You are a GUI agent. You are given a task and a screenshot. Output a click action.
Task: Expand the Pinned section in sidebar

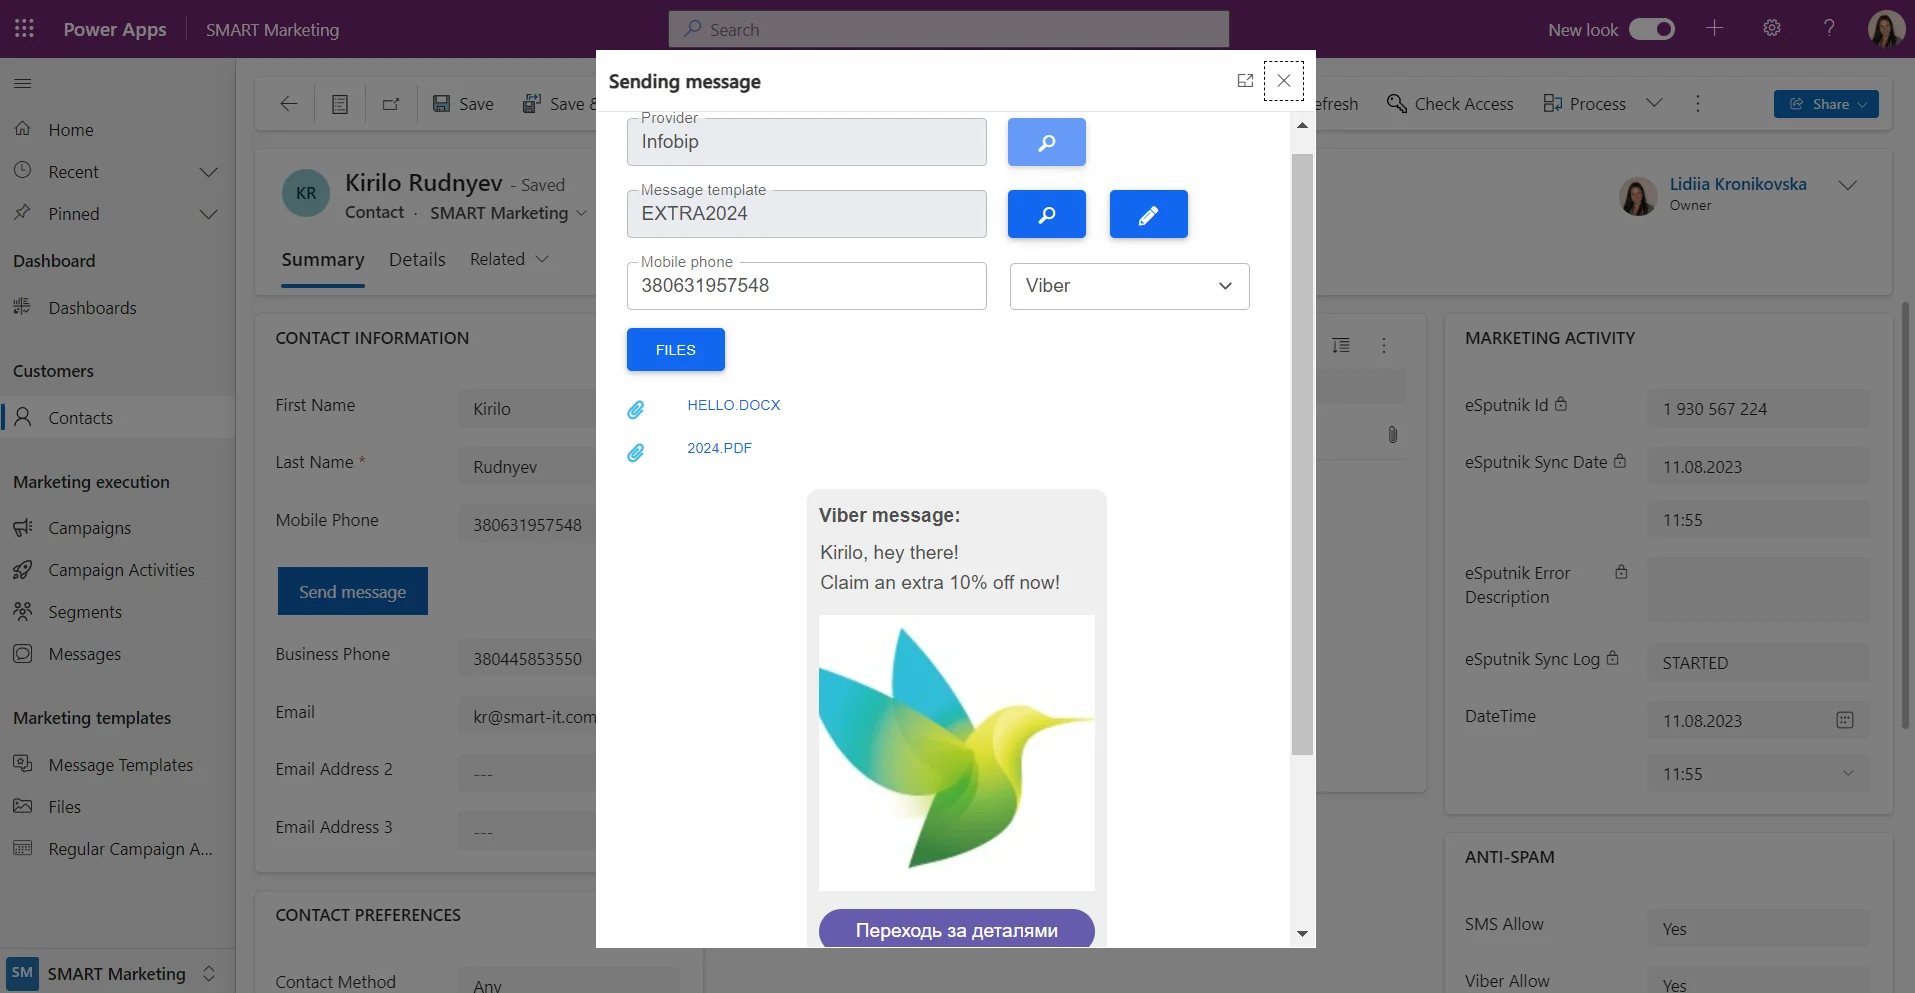(208, 214)
